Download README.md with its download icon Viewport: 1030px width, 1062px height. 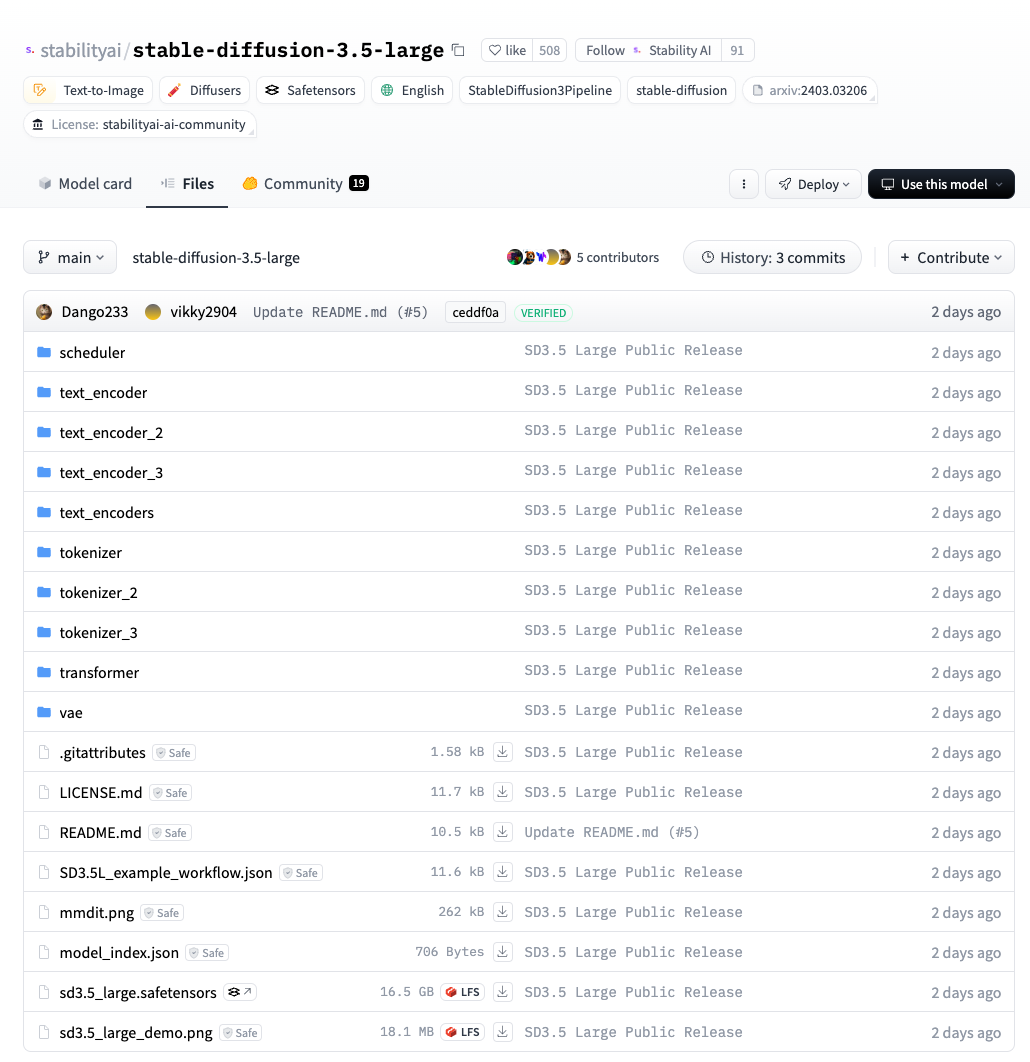click(502, 832)
